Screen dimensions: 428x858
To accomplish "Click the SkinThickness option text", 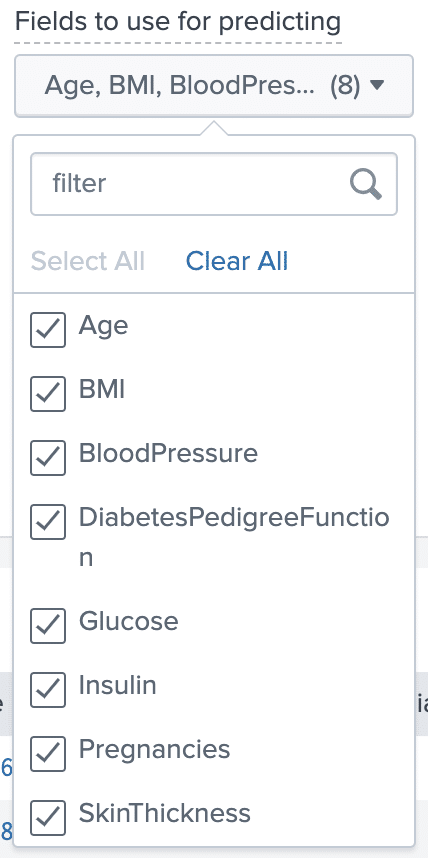I will point(165,813).
